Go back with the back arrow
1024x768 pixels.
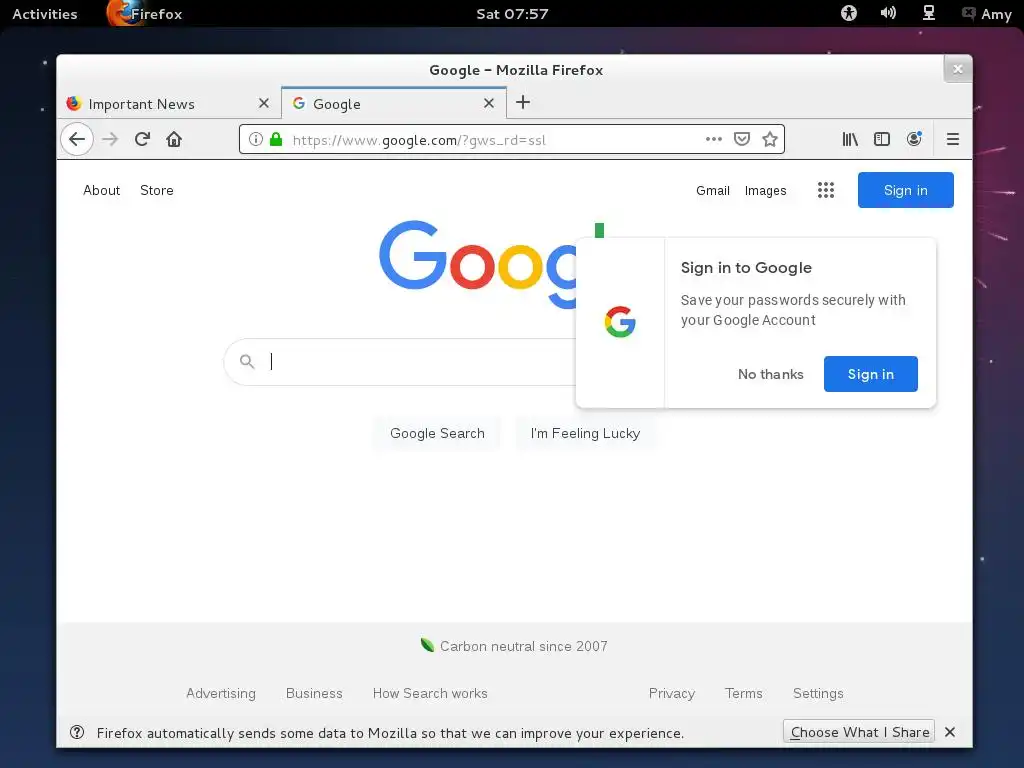(x=77, y=139)
